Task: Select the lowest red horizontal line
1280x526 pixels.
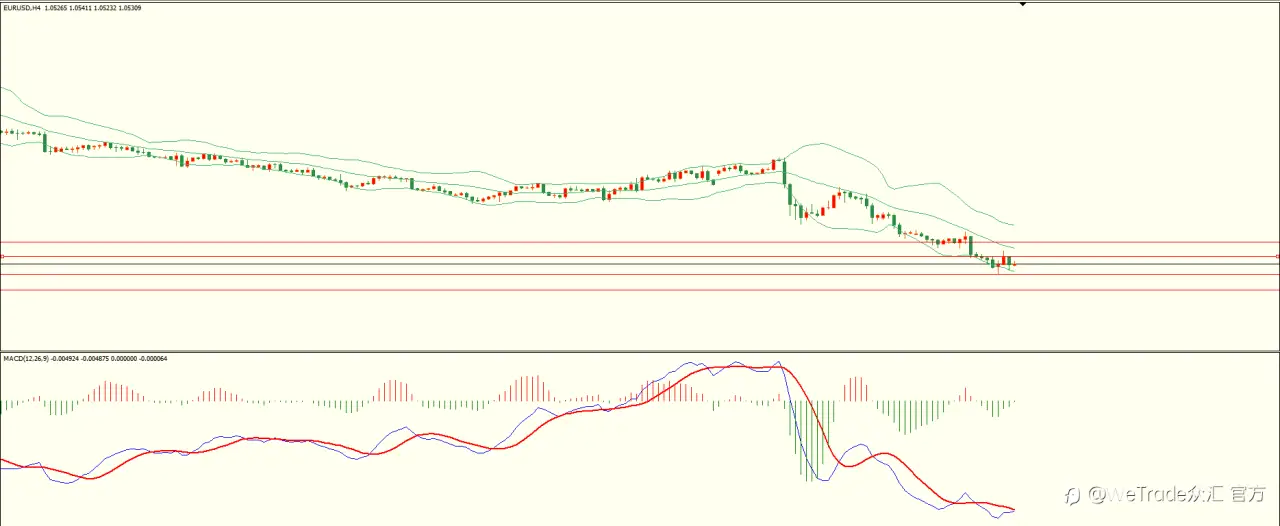Action: coord(640,290)
